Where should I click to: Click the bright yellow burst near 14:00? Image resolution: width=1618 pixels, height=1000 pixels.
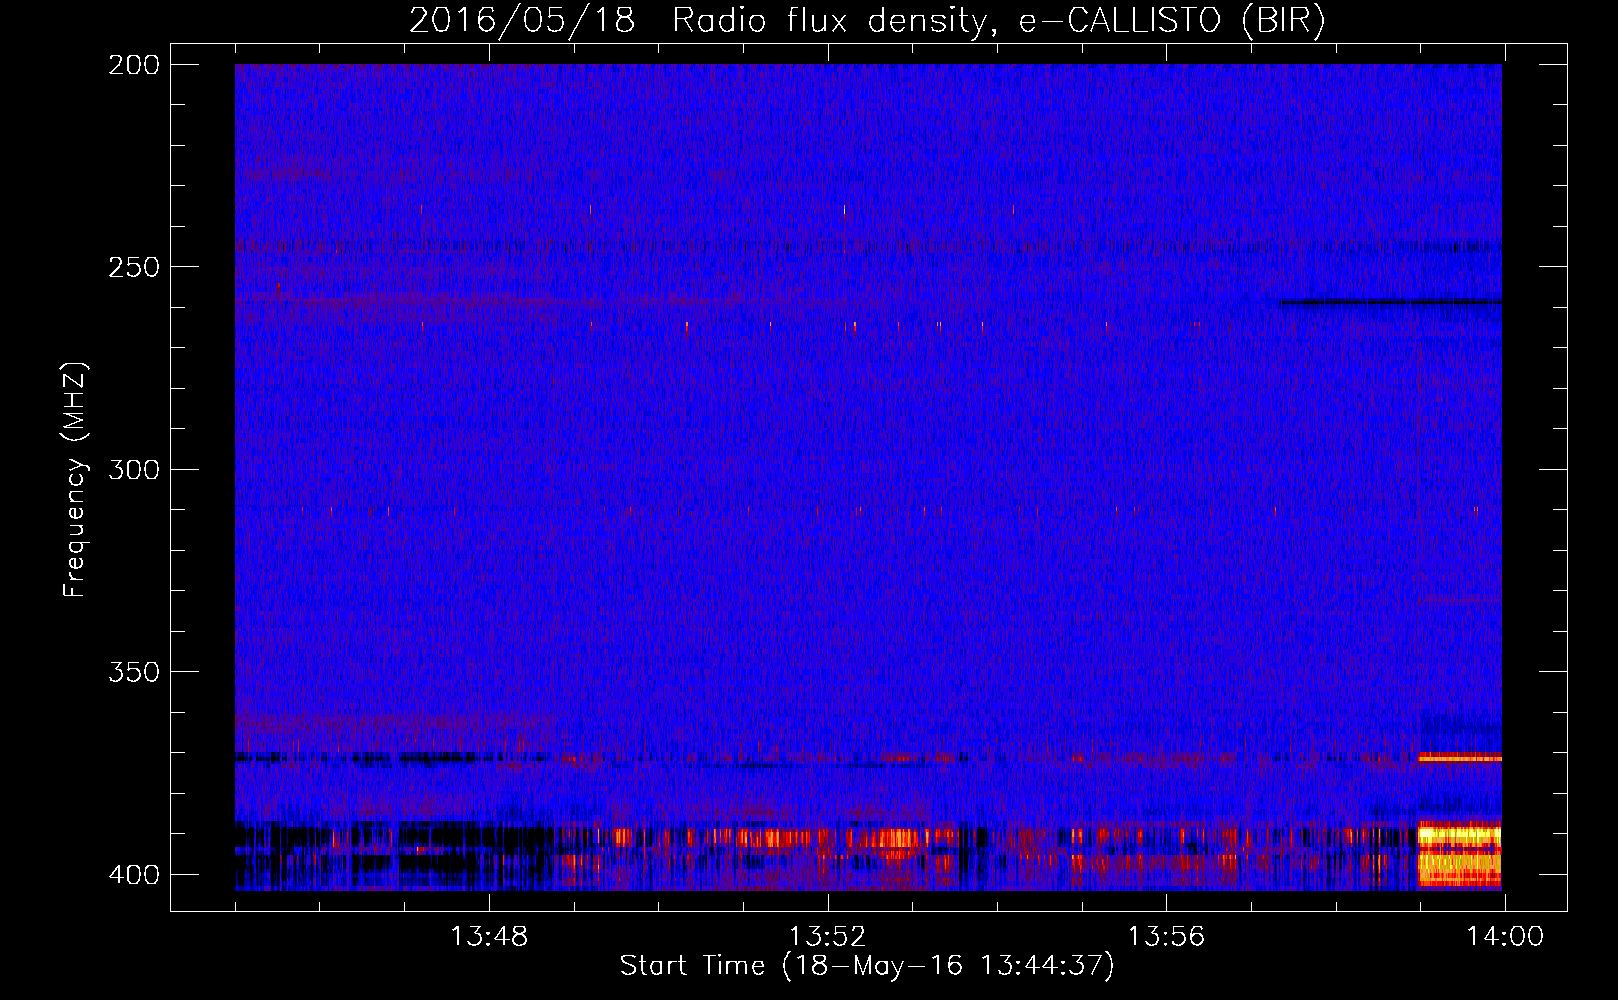pos(1460,854)
